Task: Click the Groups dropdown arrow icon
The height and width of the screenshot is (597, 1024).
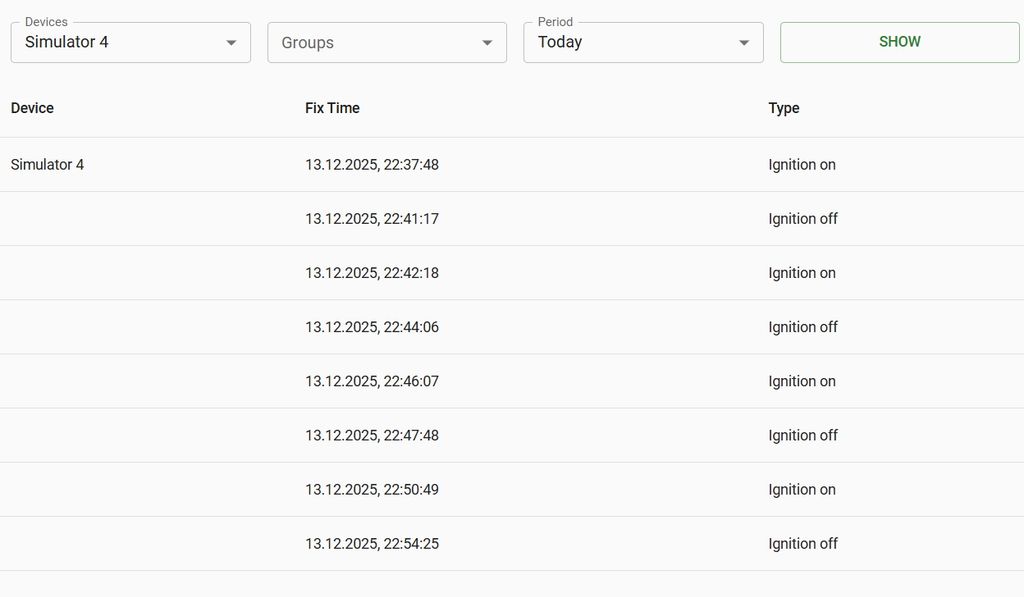Action: click(487, 43)
